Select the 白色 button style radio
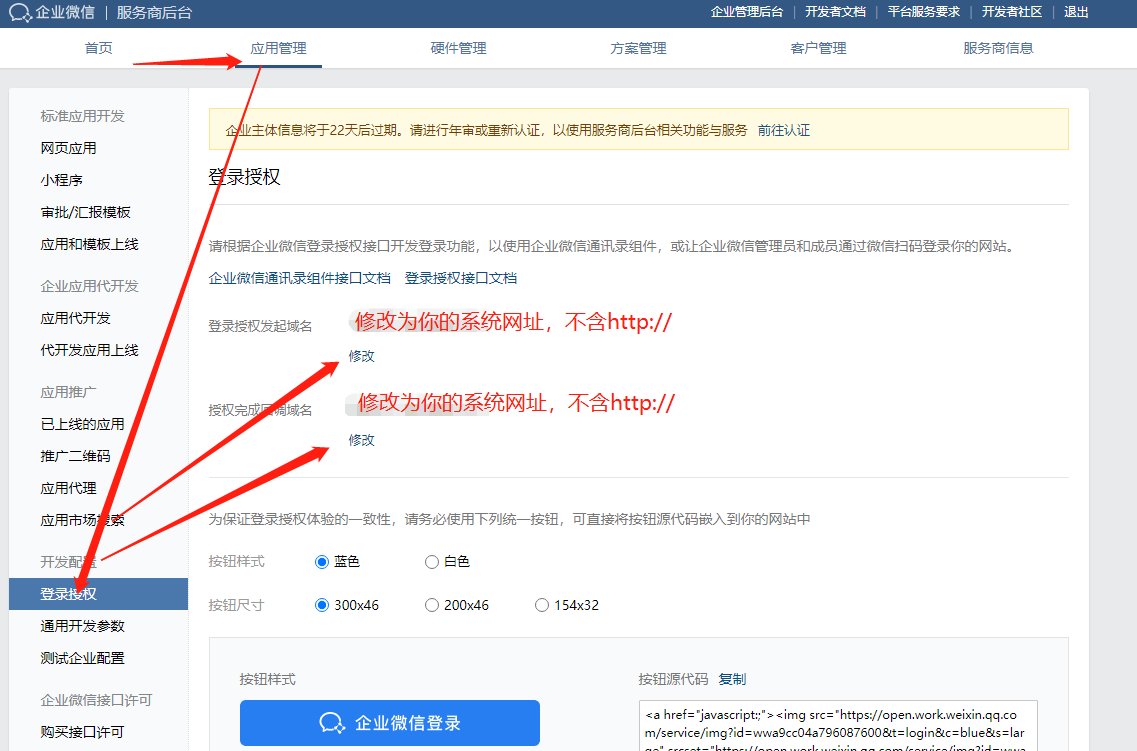 pyautogui.click(x=431, y=562)
